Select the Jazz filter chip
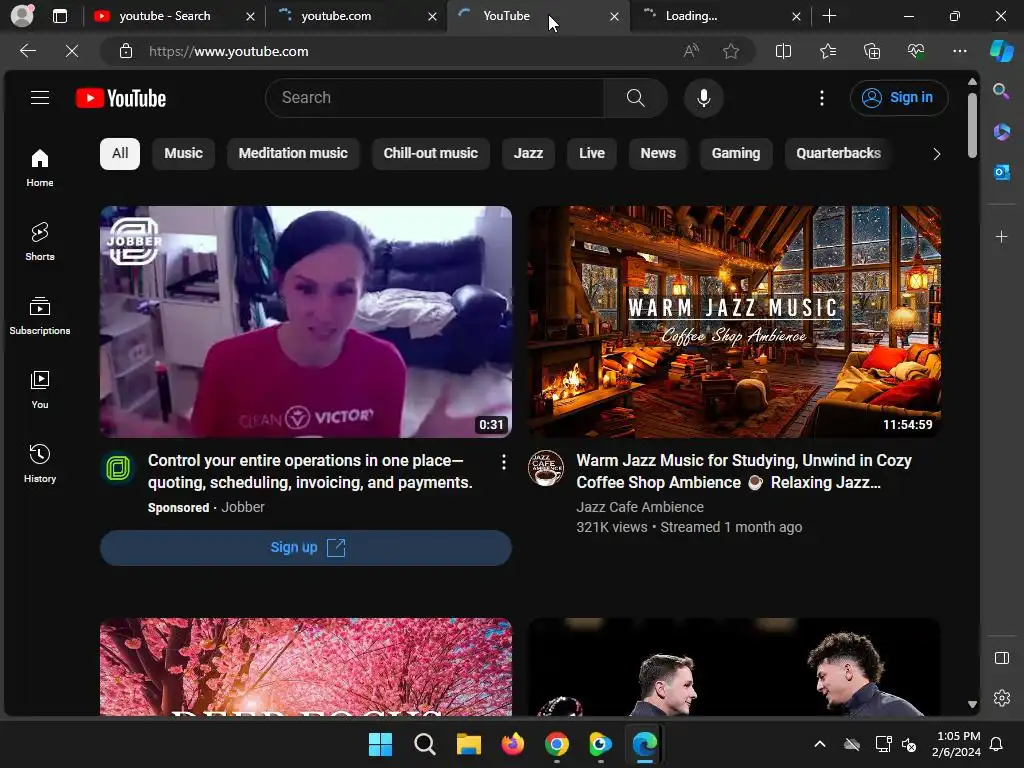Viewport: 1024px width, 768px height. coord(528,153)
